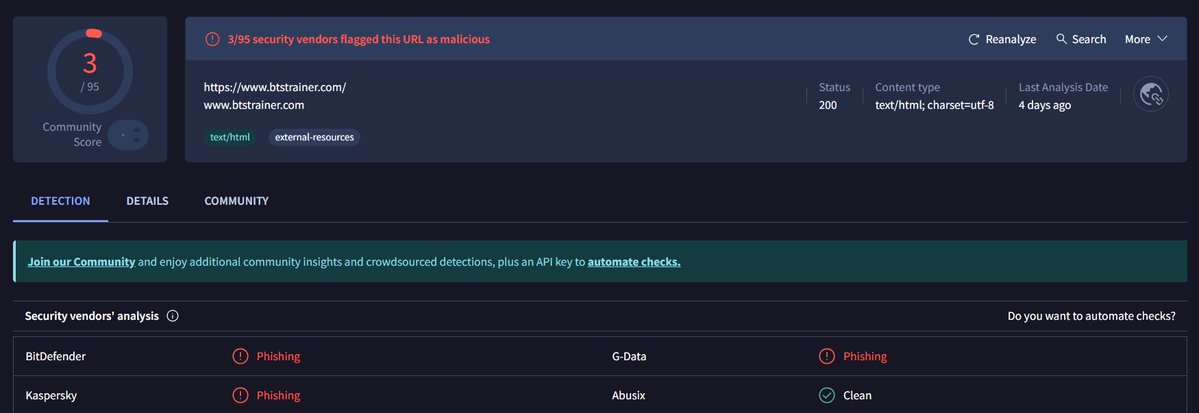Click the BitDefender phishing alert icon
Image resolution: width=1199 pixels, height=413 pixels.
pos(240,356)
